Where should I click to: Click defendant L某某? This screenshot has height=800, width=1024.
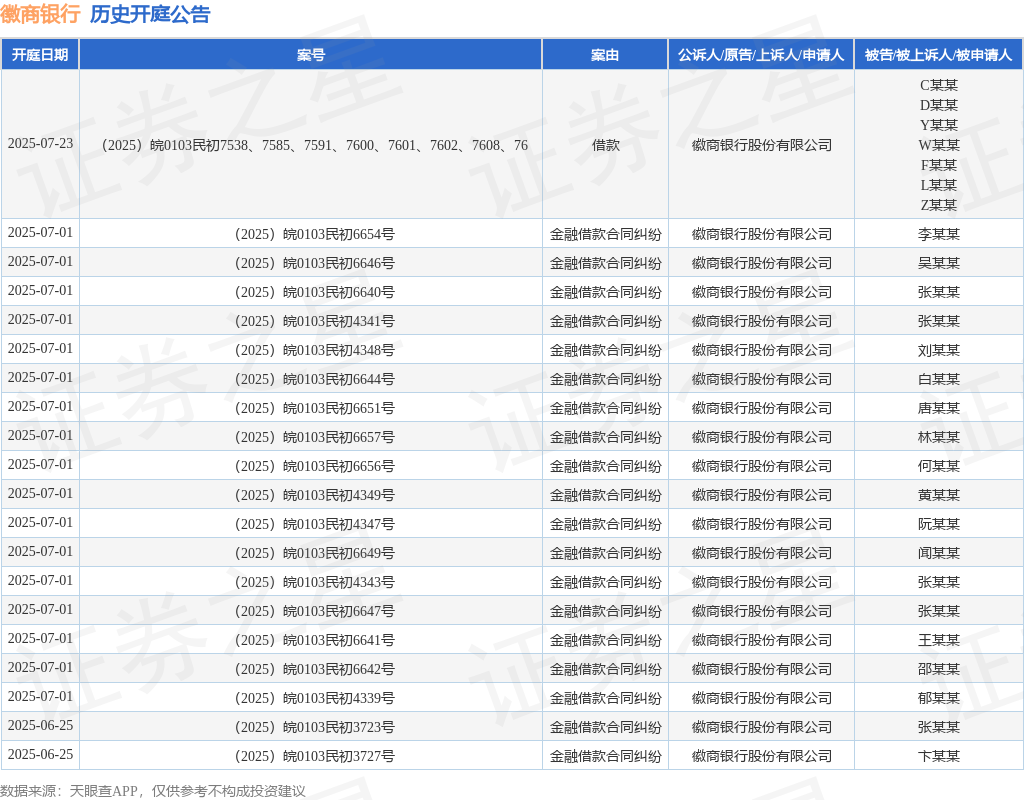tap(938, 185)
